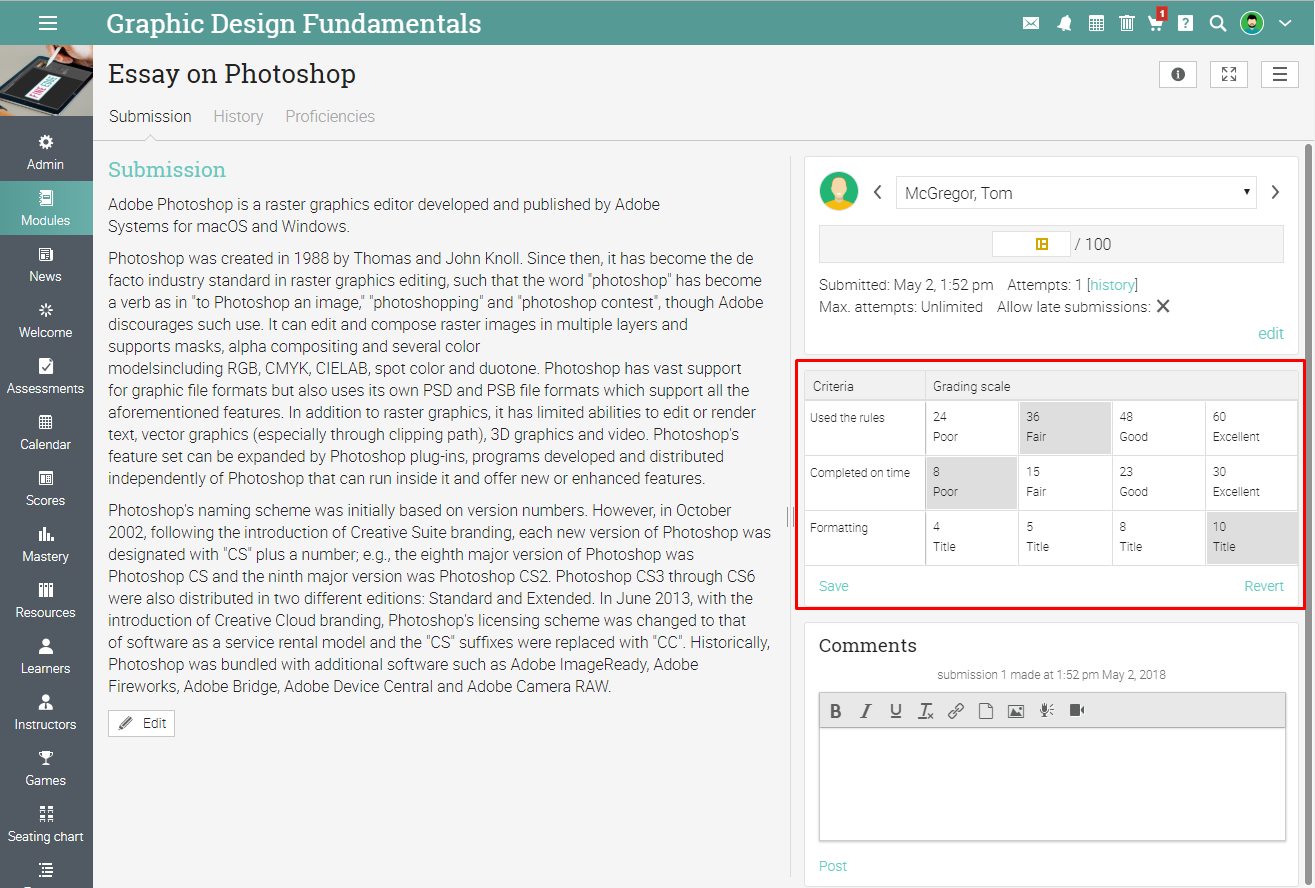Image resolution: width=1315 pixels, height=888 pixels.
Task: Select 48 Good for Used the rules
Action: (1159, 427)
